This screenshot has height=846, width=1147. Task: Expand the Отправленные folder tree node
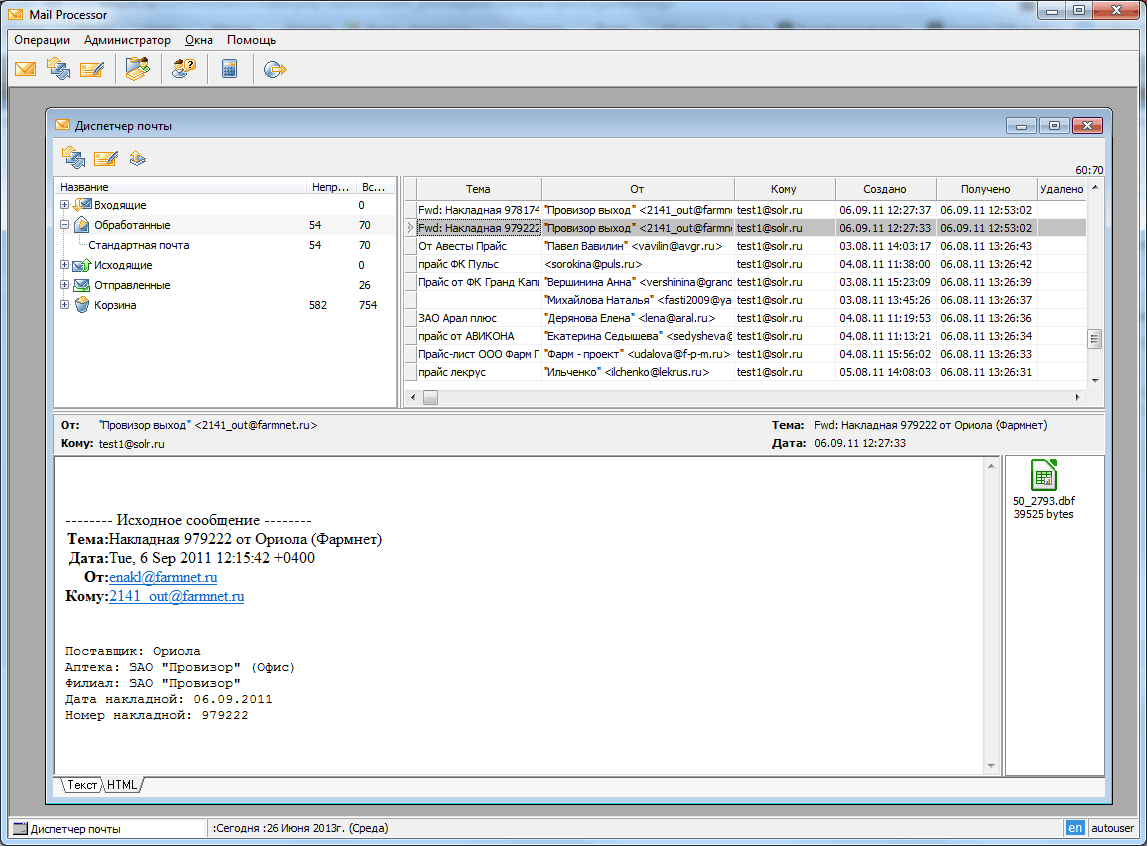point(64,285)
